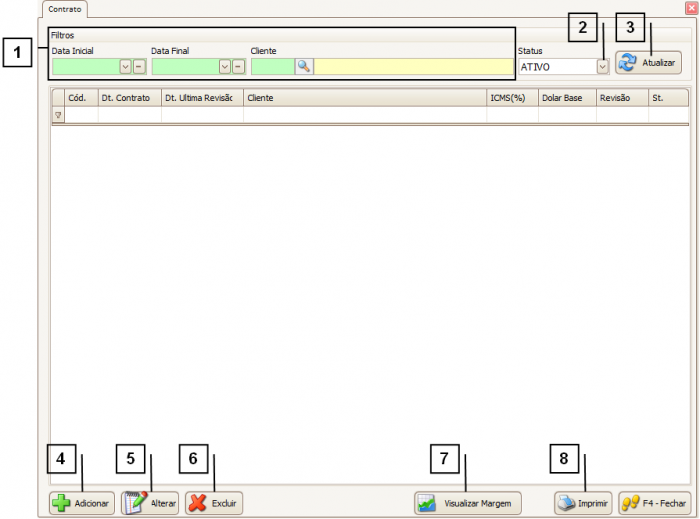Clear Data Inicial with the minus button

click(x=139, y=67)
